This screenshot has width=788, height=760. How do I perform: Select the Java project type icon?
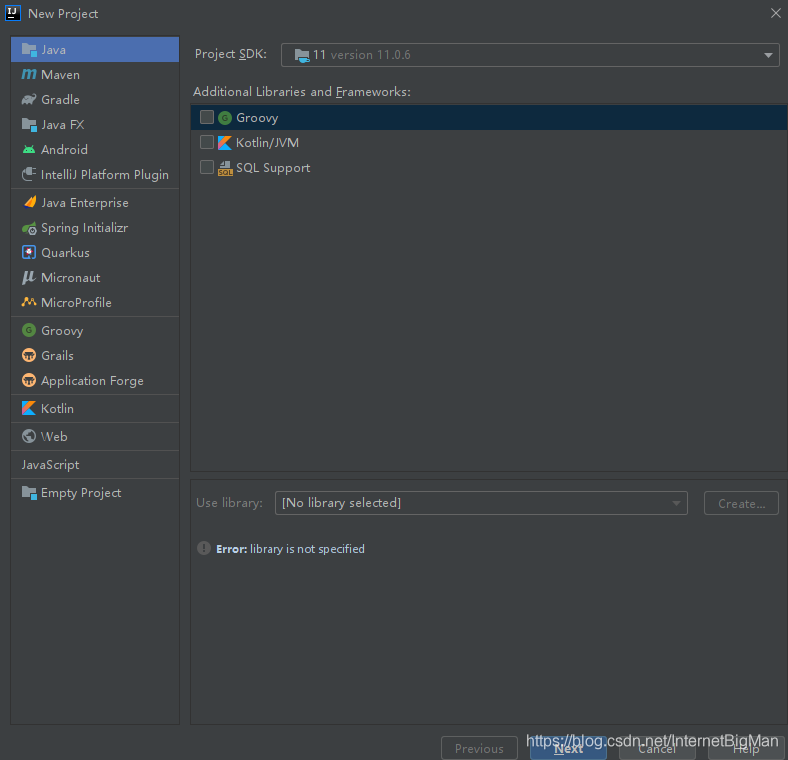[29, 50]
